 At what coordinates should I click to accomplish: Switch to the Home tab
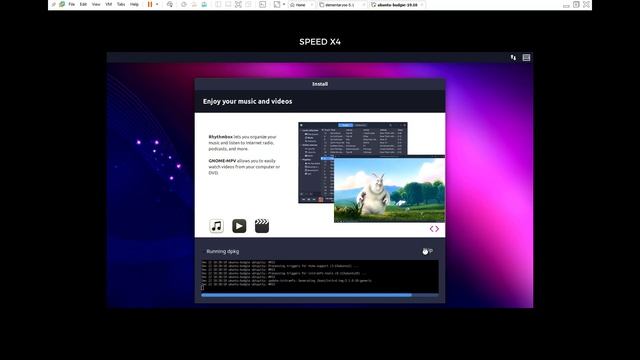click(301, 5)
